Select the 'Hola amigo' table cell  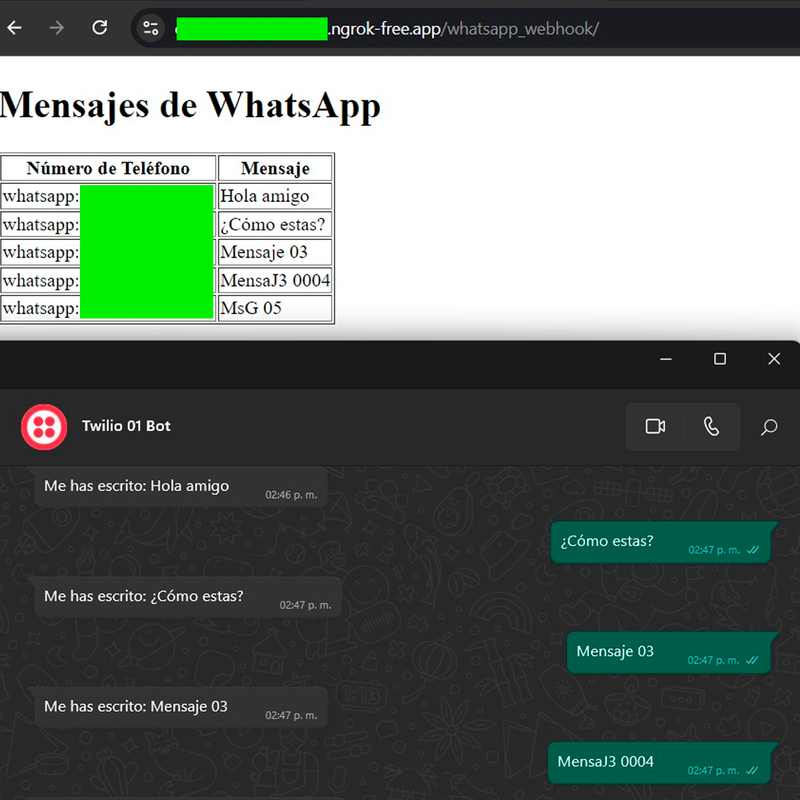click(x=275, y=196)
